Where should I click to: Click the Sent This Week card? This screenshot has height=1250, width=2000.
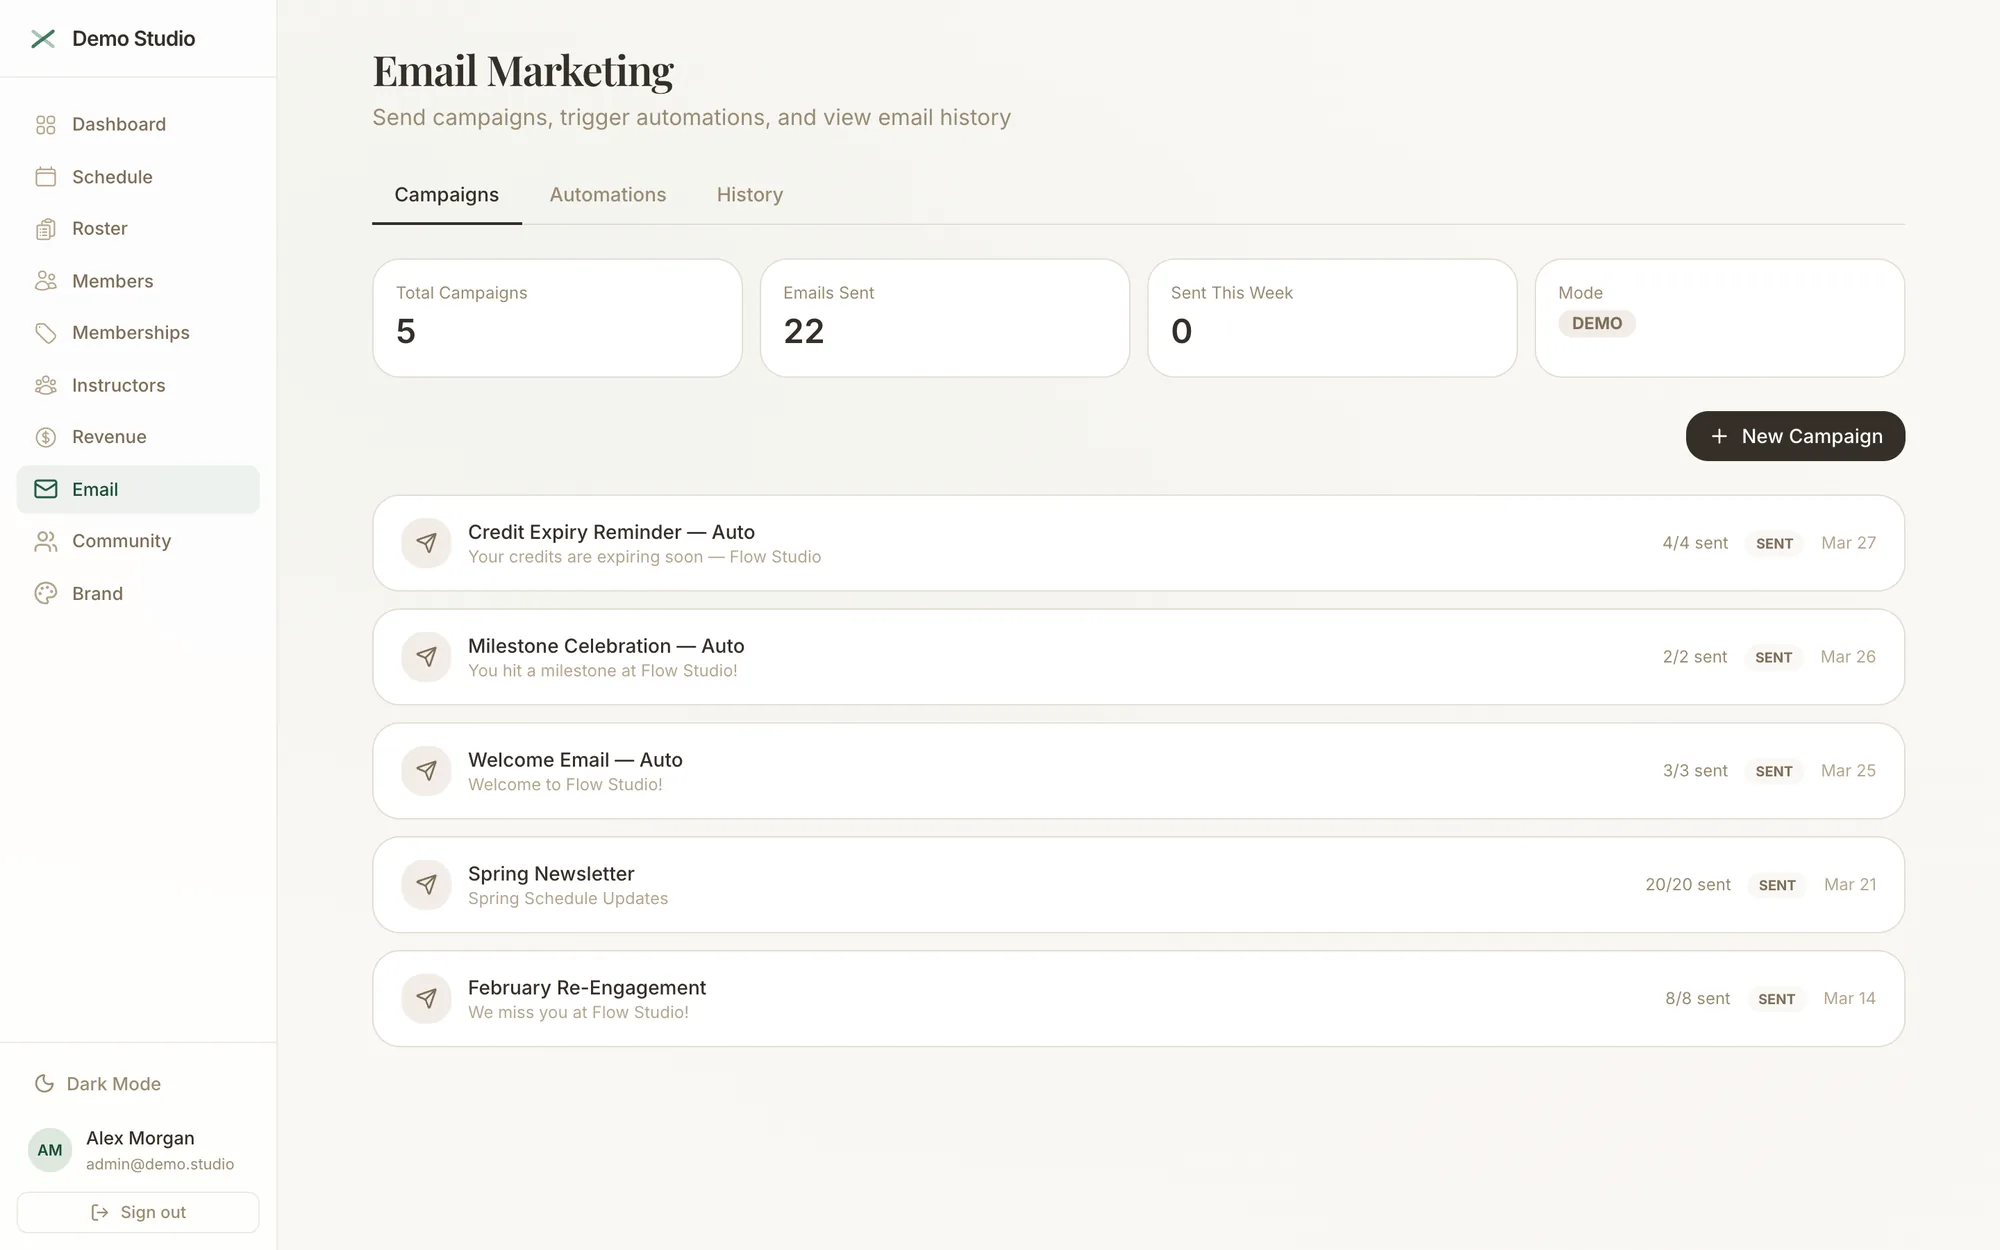click(1332, 318)
